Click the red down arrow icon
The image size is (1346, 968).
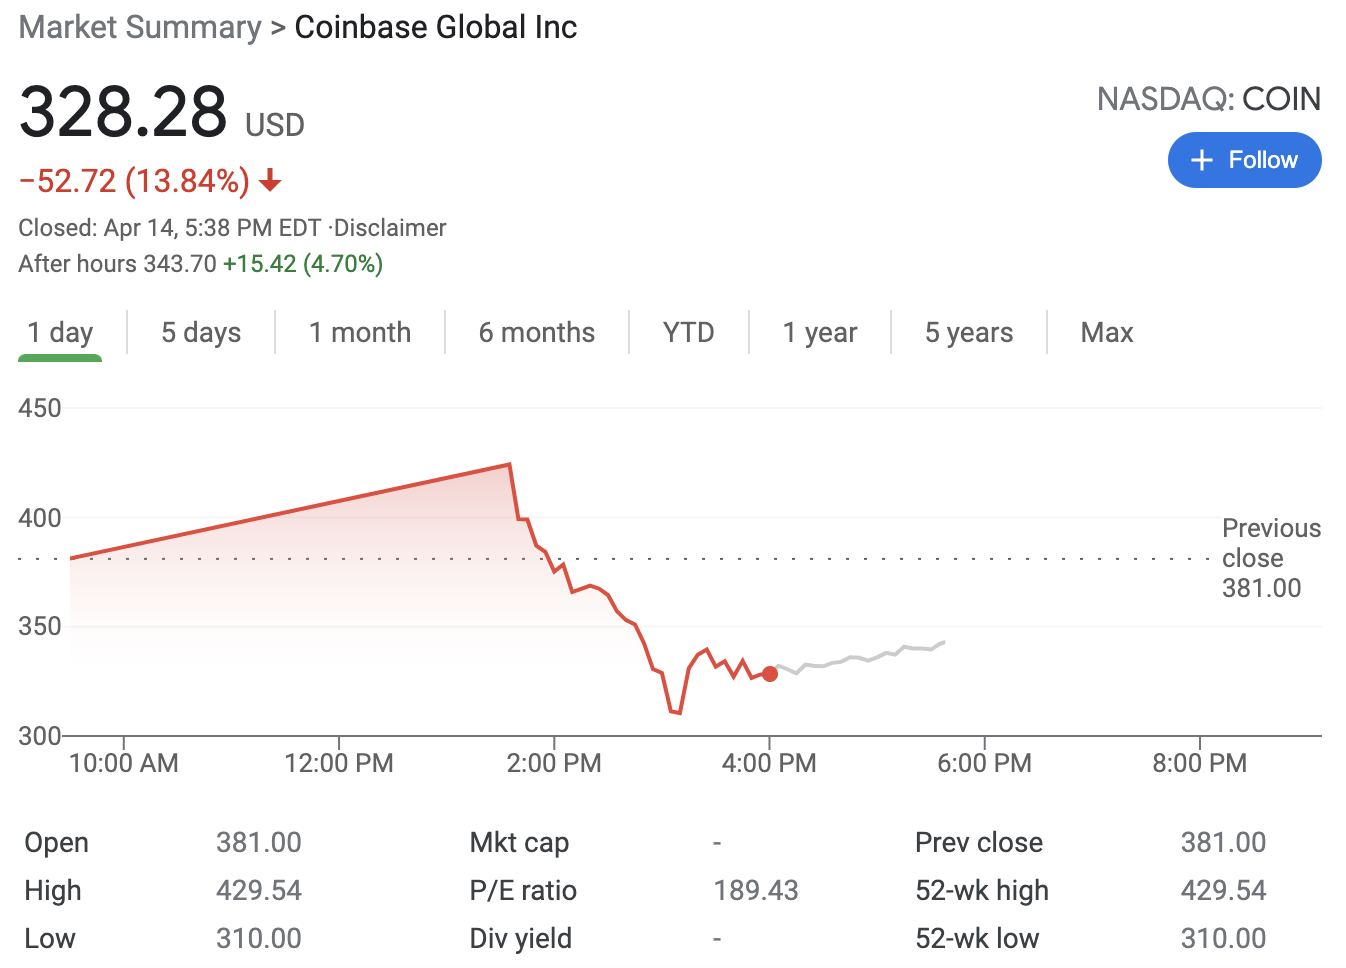tap(270, 181)
